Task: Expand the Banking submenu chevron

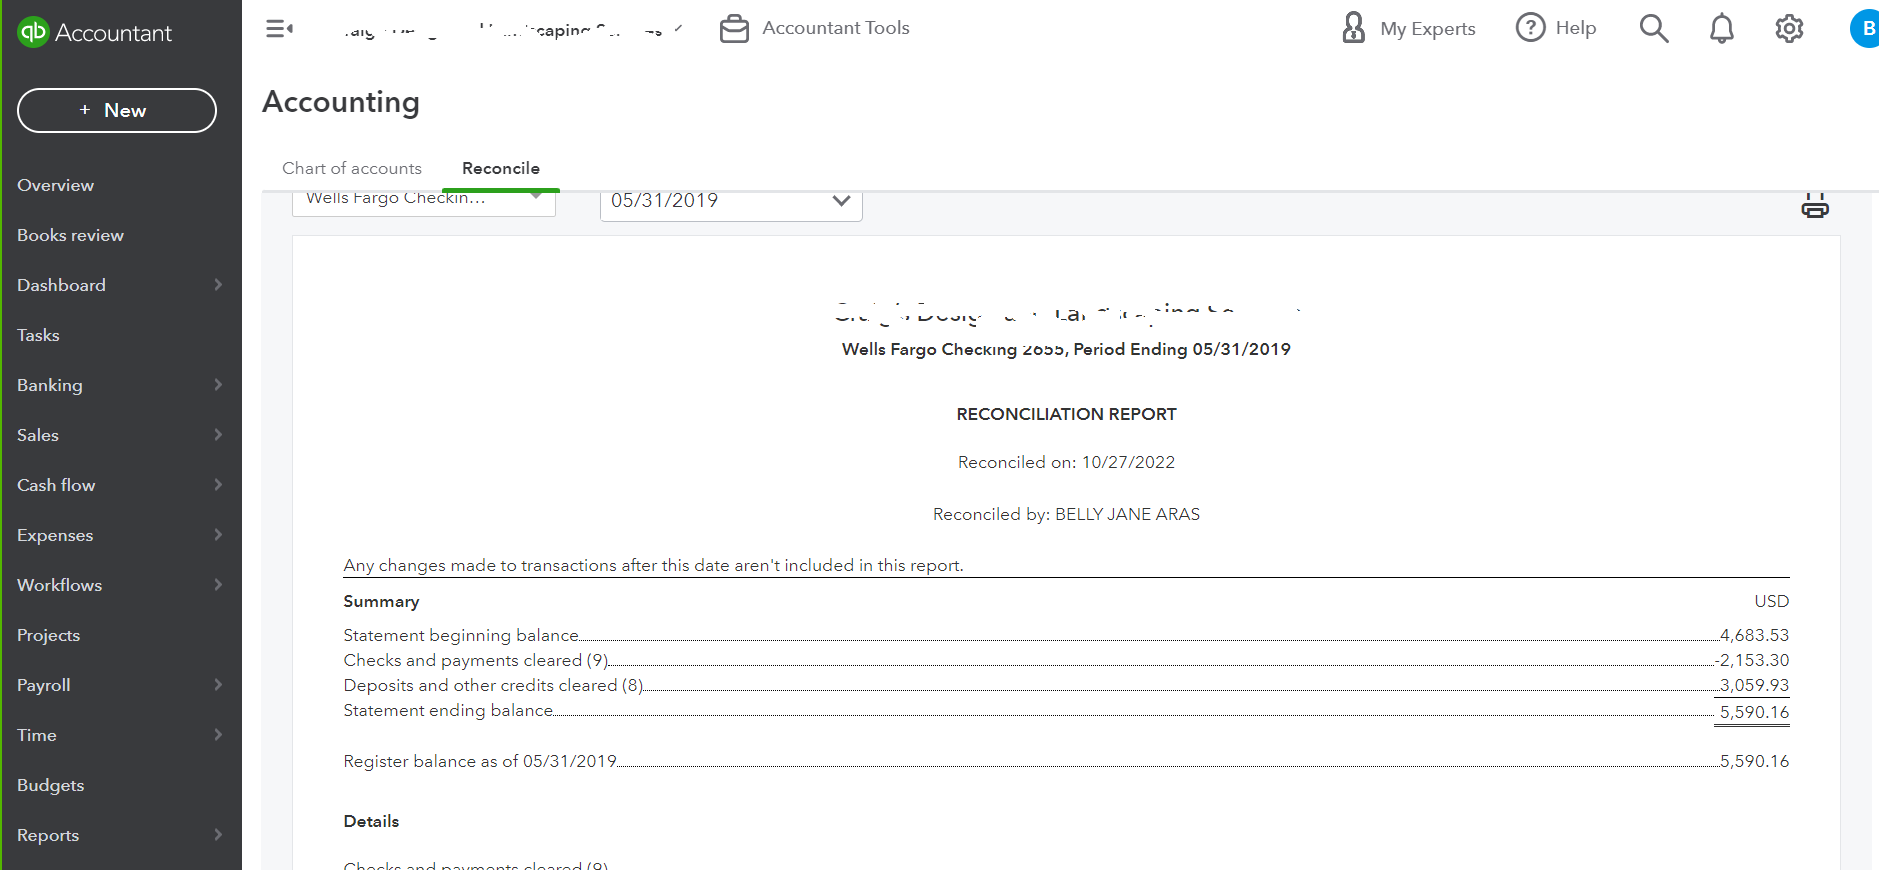Action: click(218, 385)
